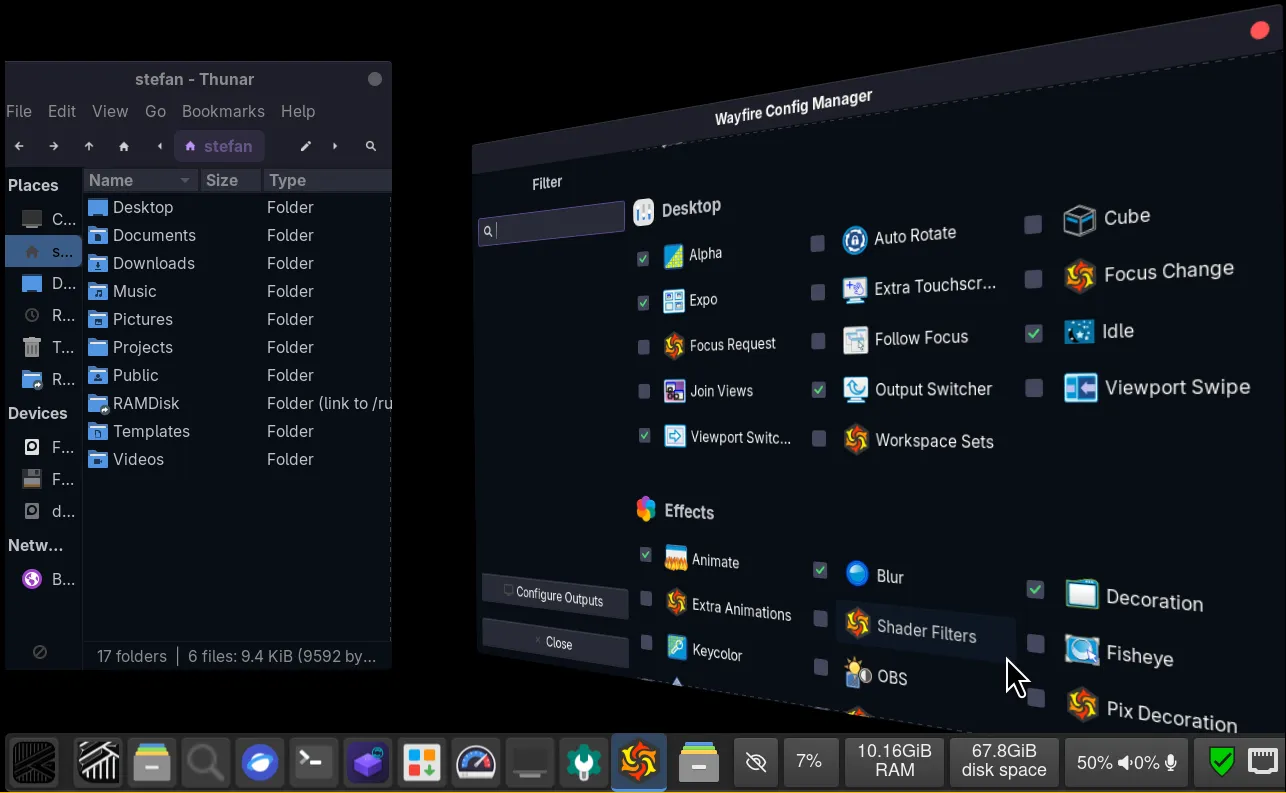The height and width of the screenshot is (793, 1286).
Task: Open the Help menu in Thunar
Action: pos(298,111)
